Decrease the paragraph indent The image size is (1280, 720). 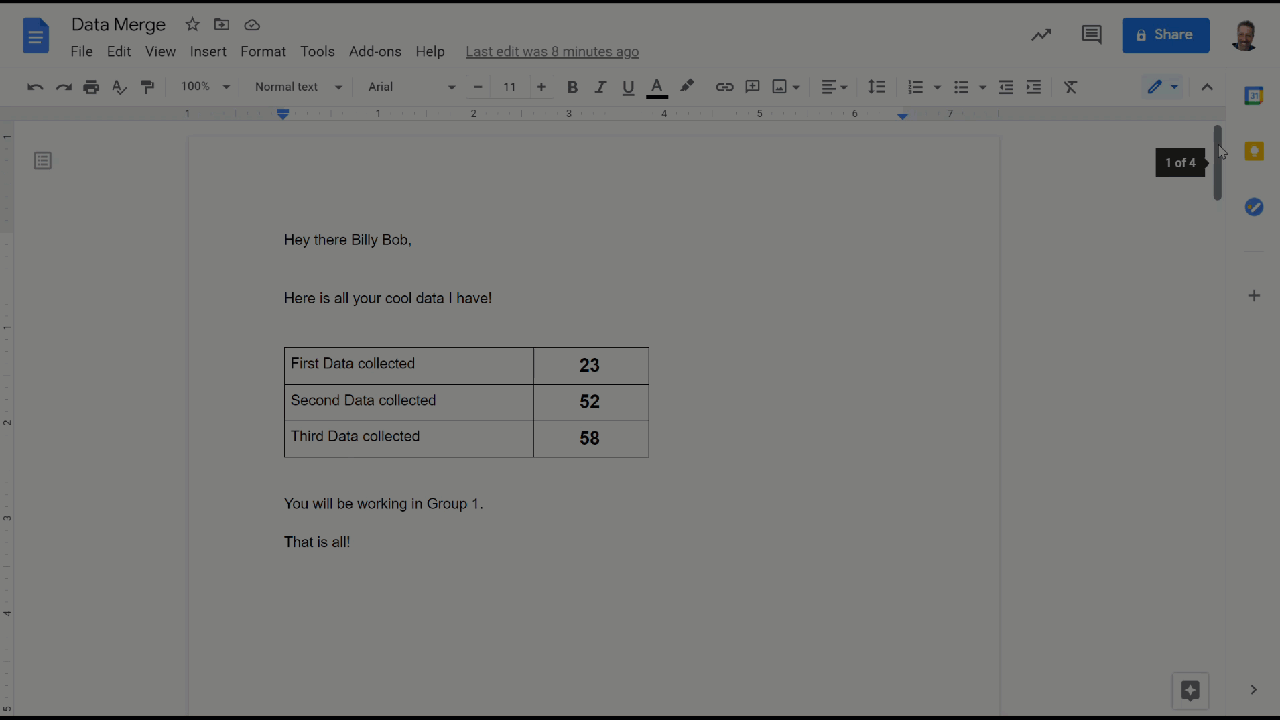[1006, 87]
